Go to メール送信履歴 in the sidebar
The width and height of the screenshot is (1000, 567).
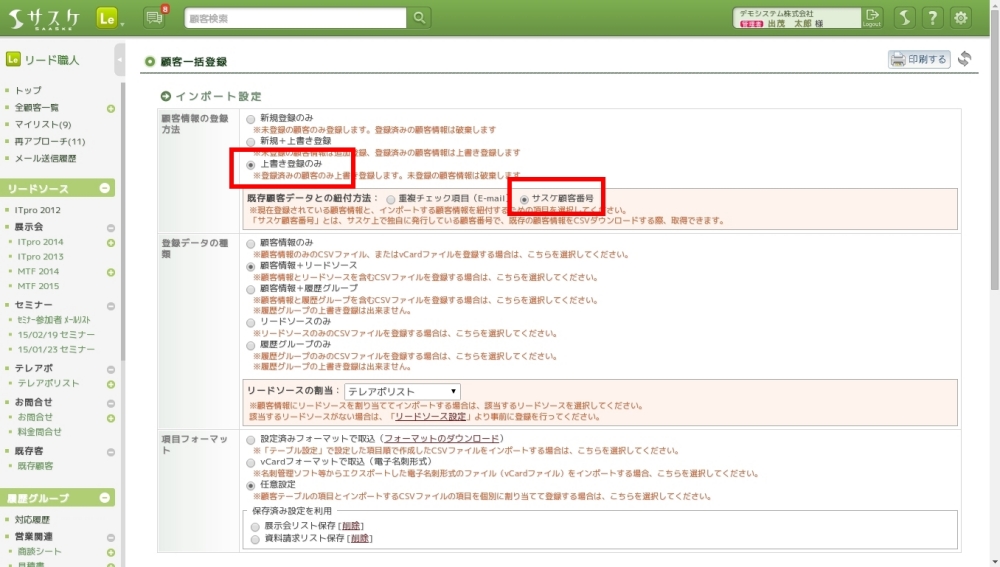[45, 159]
